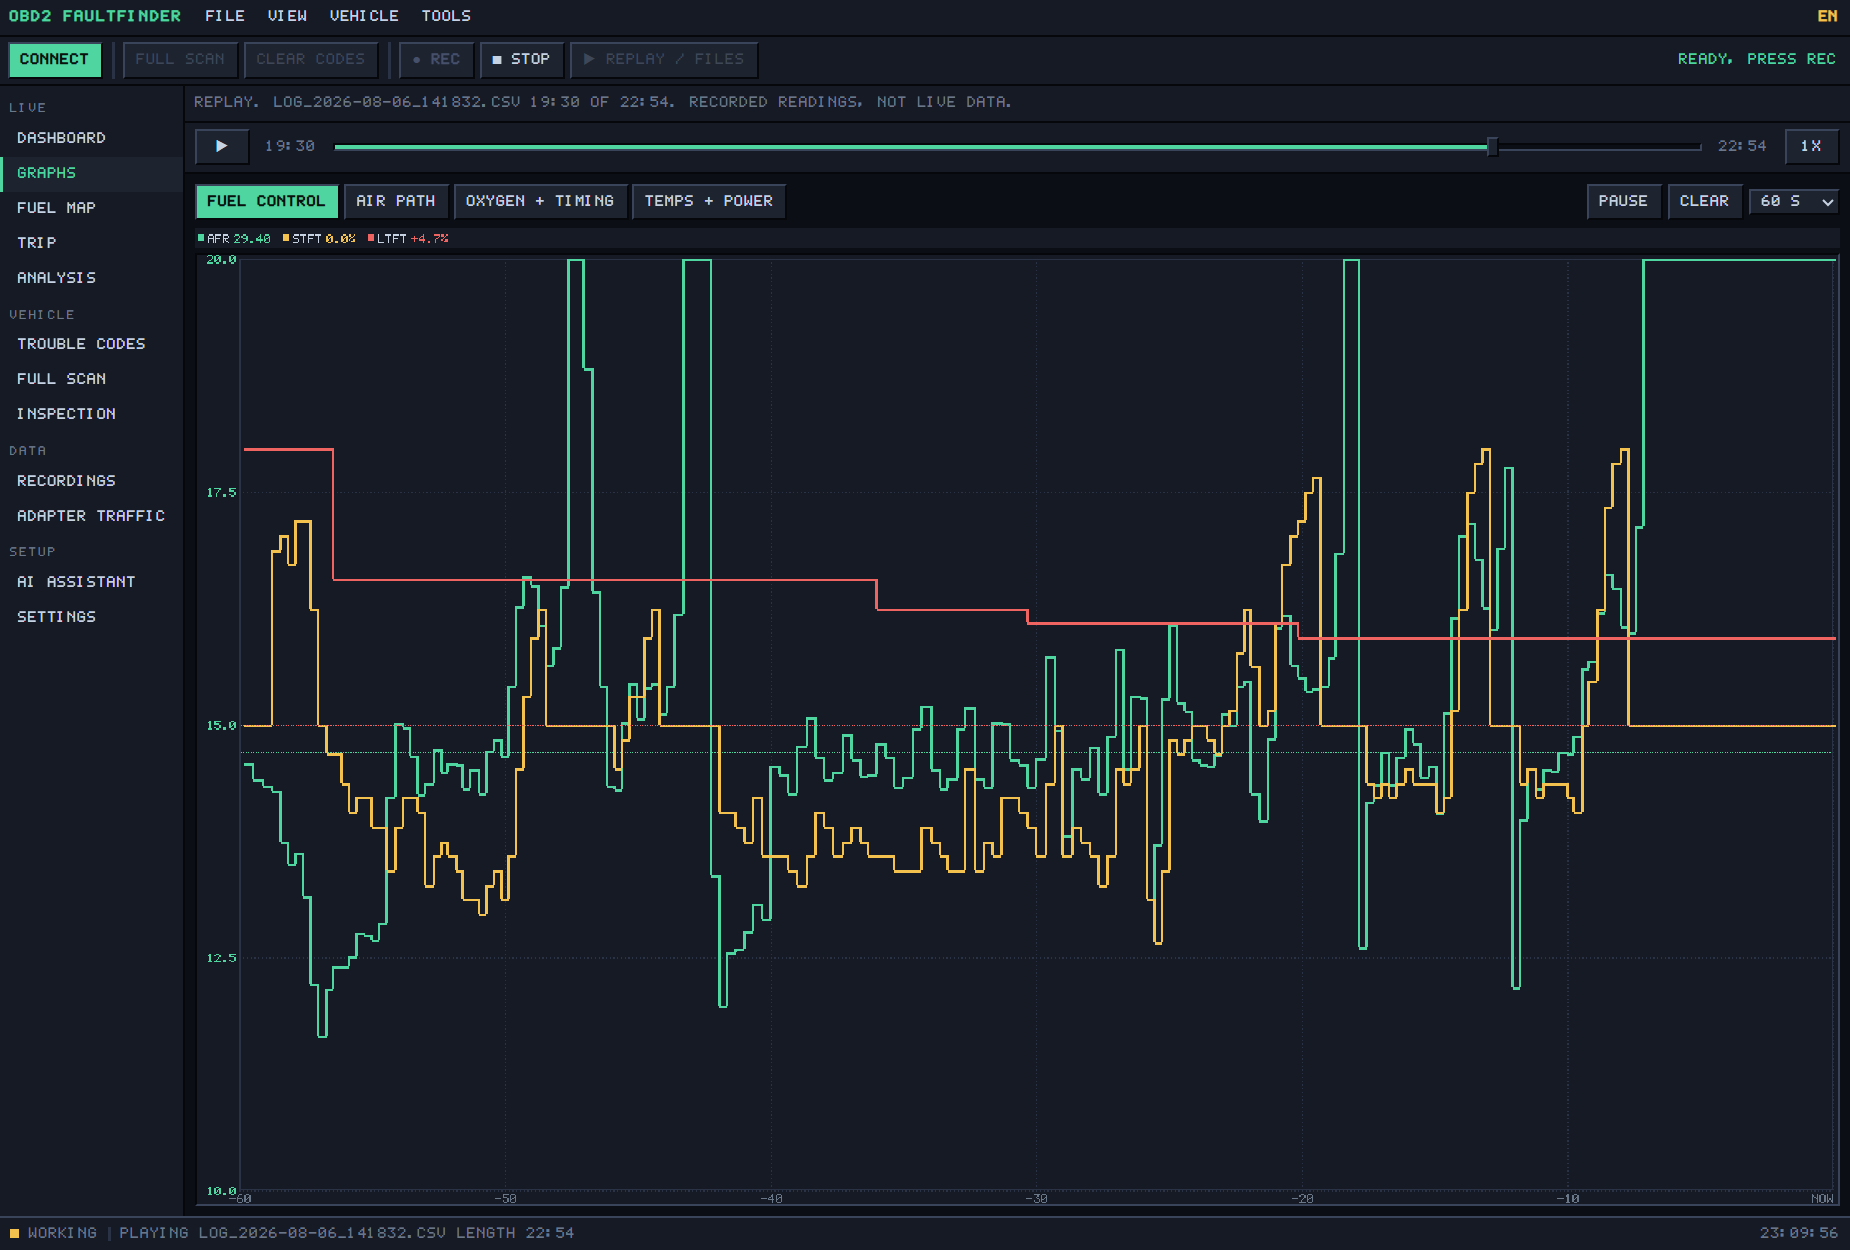Select GRAPHS in the sidebar

pyautogui.click(x=91, y=173)
